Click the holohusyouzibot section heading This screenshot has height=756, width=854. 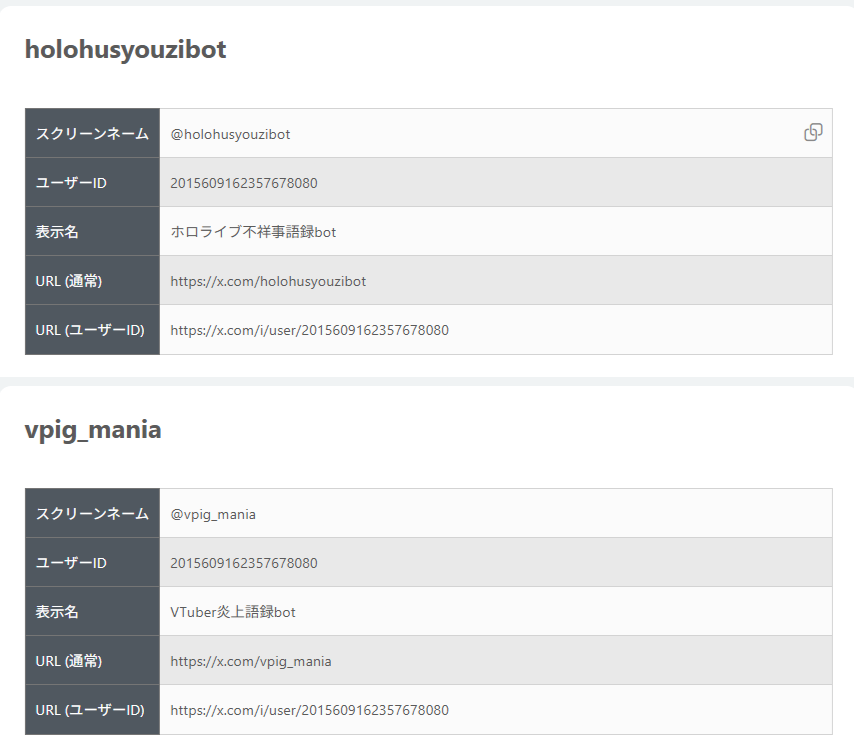[x=126, y=49]
